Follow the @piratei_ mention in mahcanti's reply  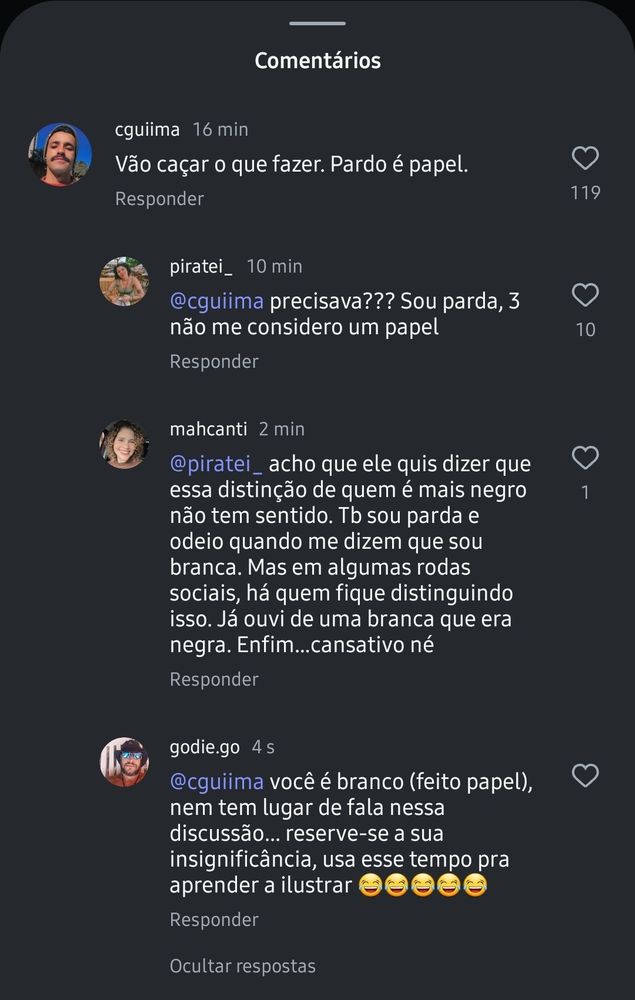tap(216, 464)
